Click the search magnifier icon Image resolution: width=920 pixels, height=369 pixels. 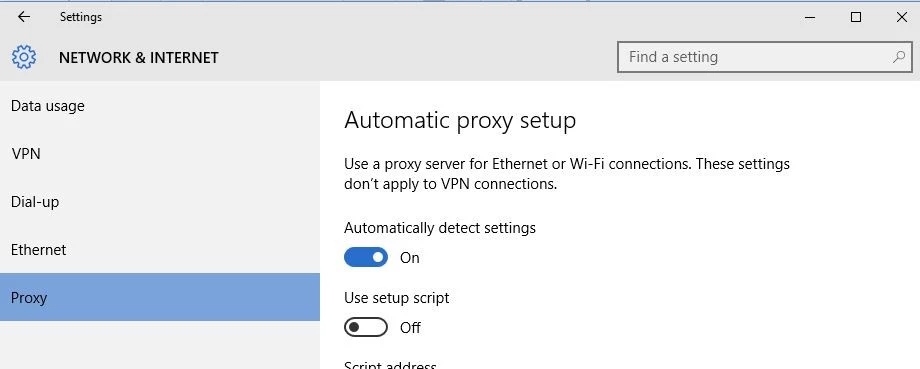pos(898,57)
